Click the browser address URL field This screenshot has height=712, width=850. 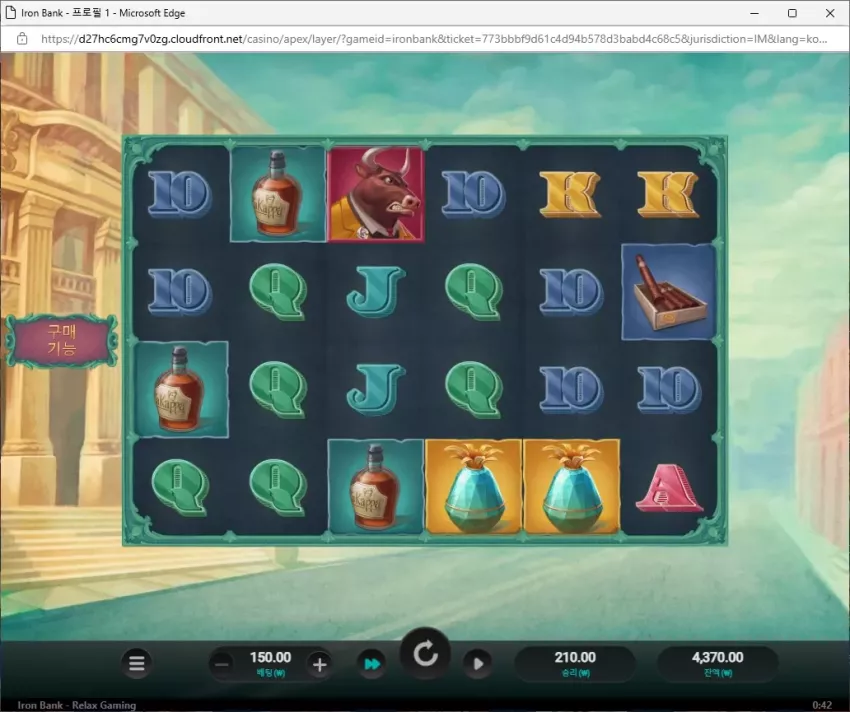(x=434, y=39)
